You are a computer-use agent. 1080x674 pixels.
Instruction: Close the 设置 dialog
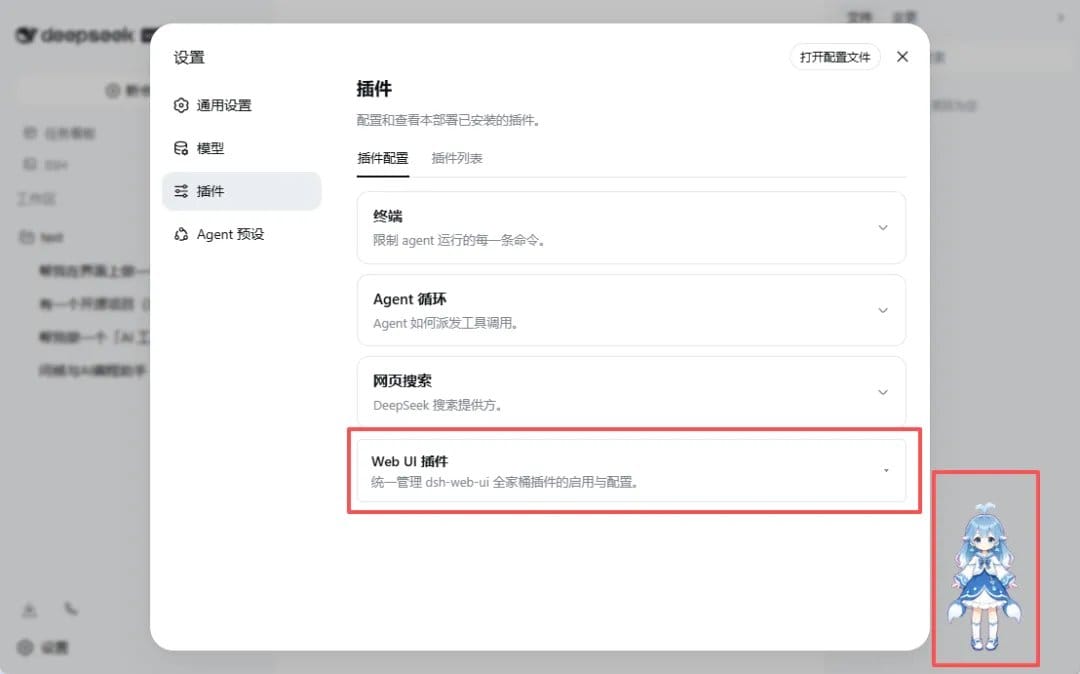click(902, 57)
